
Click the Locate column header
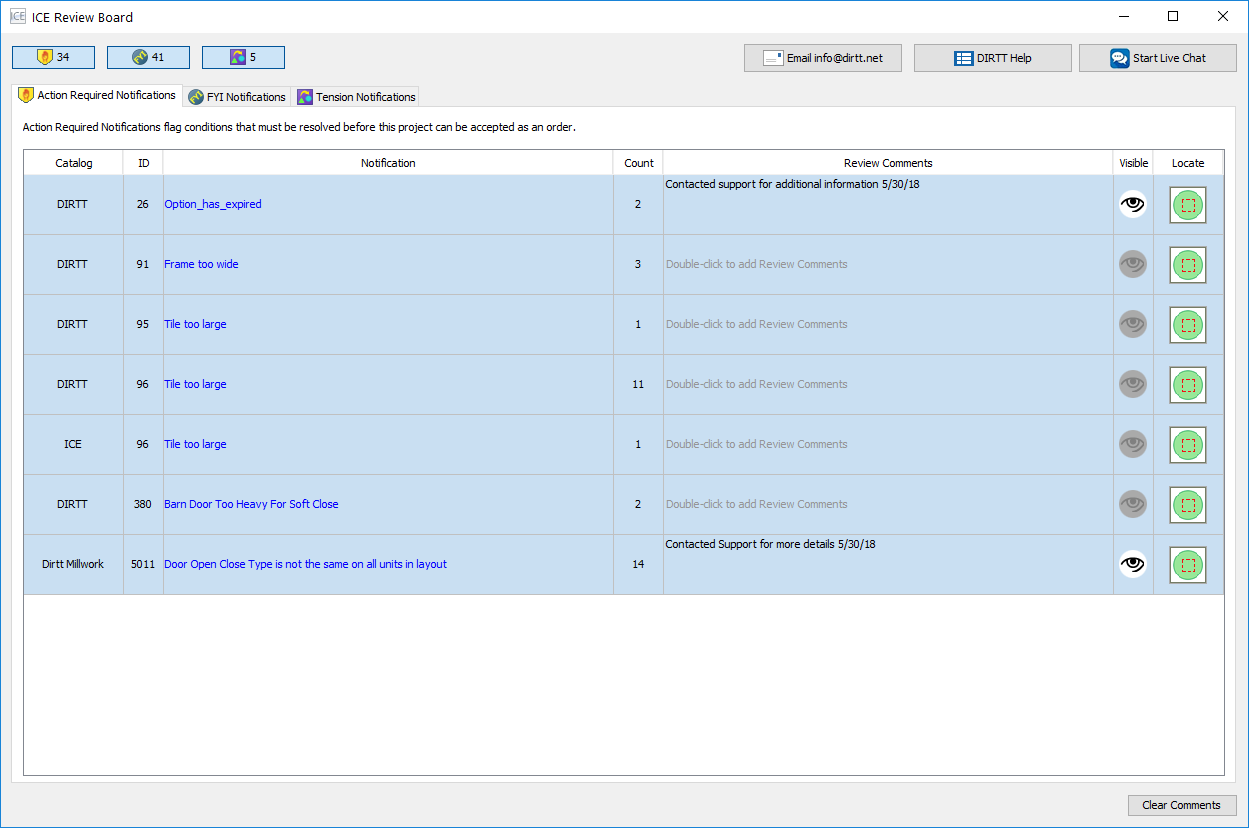[1188, 163]
